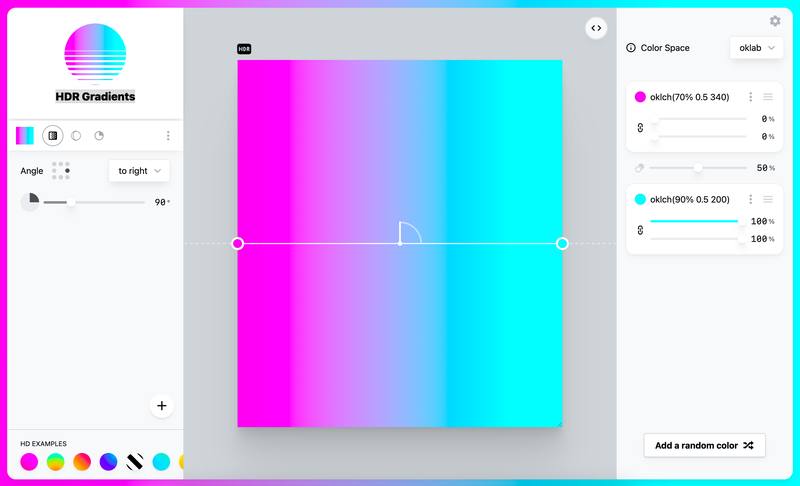Select the radial gradient type icon
This screenshot has width=800, height=486.
coord(76,136)
